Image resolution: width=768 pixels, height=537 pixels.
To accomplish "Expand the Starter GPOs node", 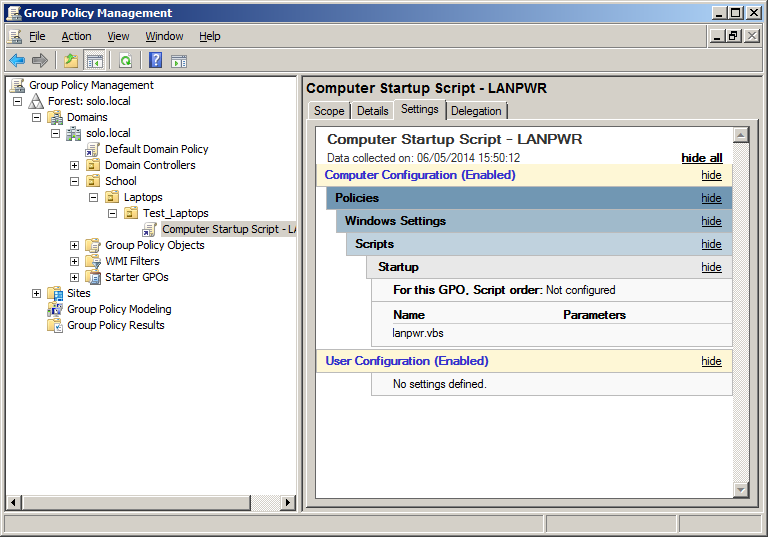I will (74, 278).
